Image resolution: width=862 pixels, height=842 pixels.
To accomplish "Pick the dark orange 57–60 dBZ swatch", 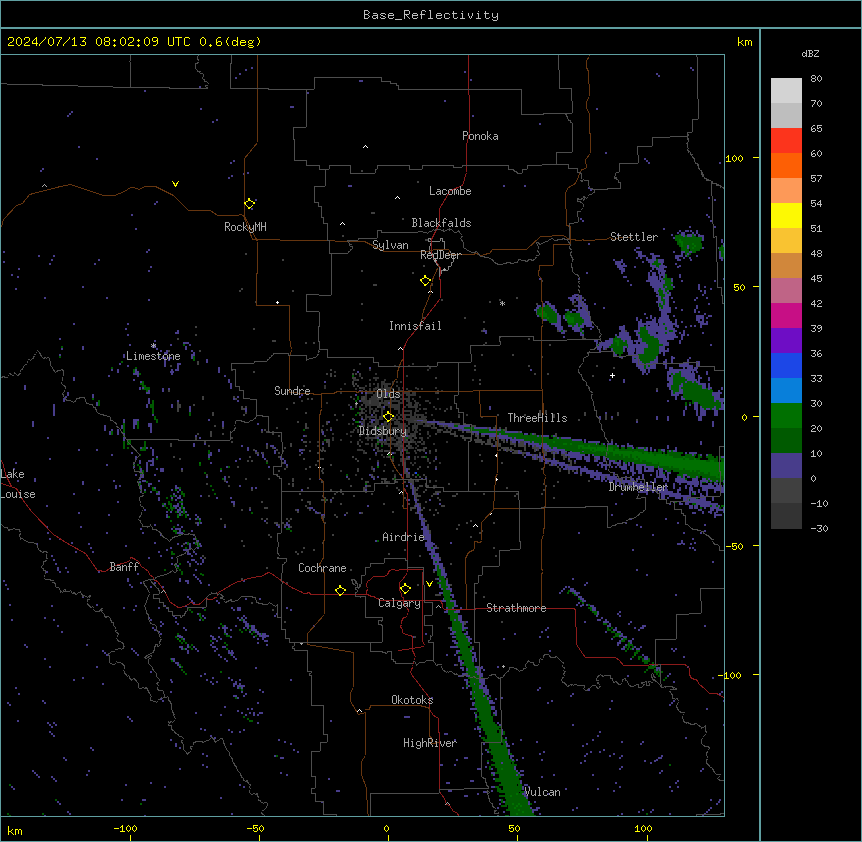I will (786, 165).
